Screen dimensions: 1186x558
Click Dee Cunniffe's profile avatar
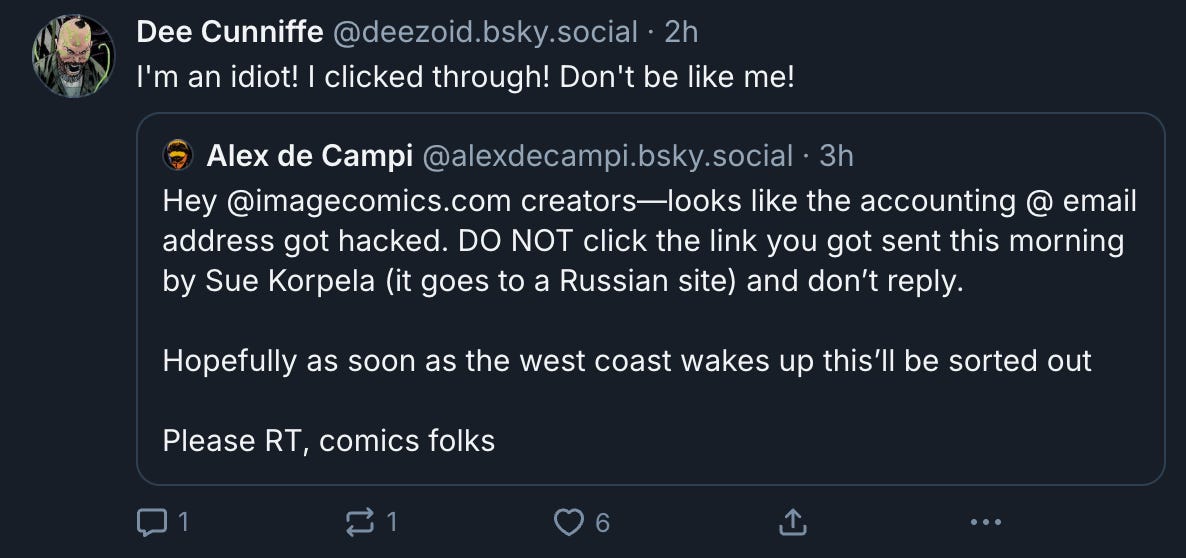pos(73,57)
